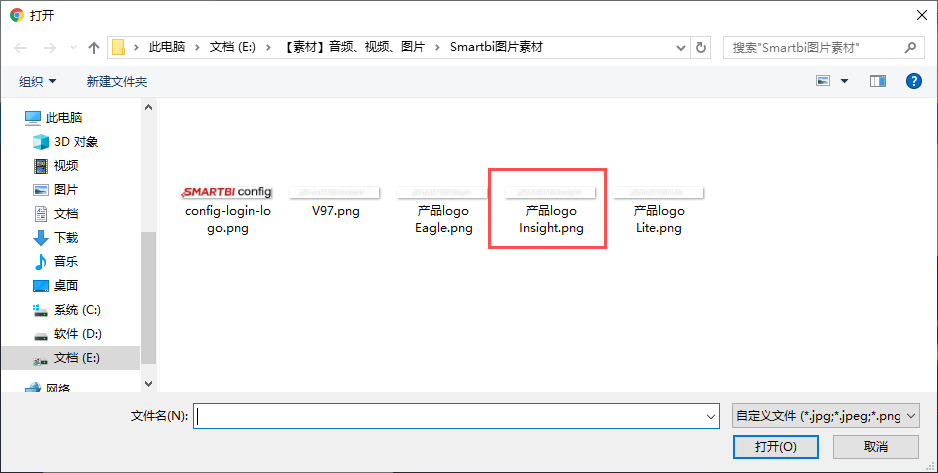Expand the 文件名 combo box dropdown

click(711, 416)
